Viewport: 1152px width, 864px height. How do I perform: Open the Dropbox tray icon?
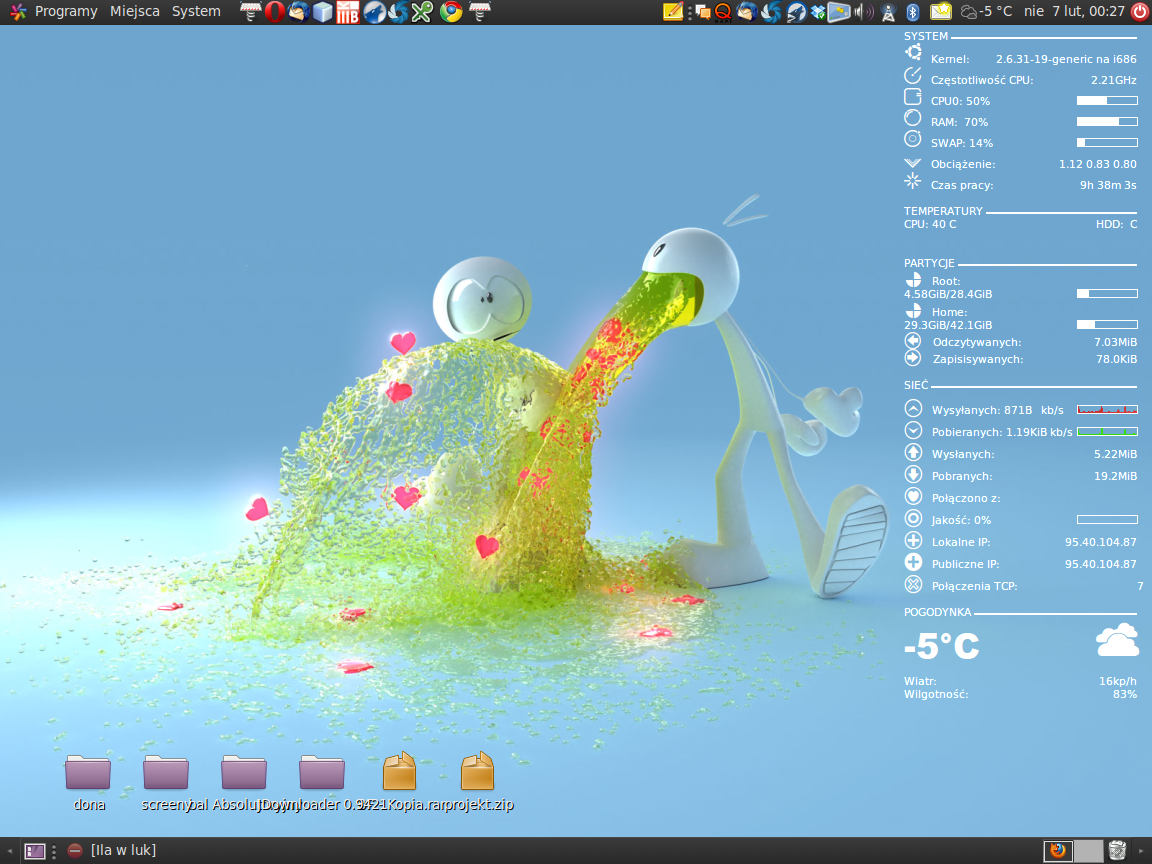tap(817, 12)
